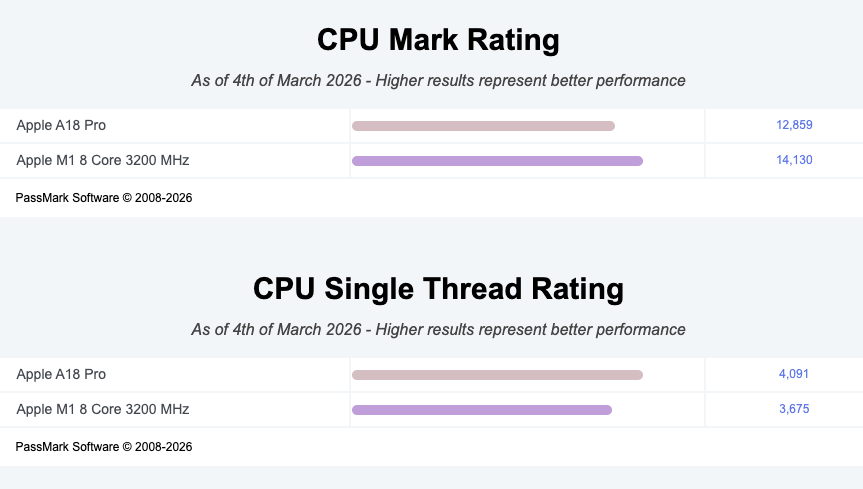863x489 pixels.
Task: Click the A18 Pro pink bar in CPU Mark chart
Action: point(483,126)
